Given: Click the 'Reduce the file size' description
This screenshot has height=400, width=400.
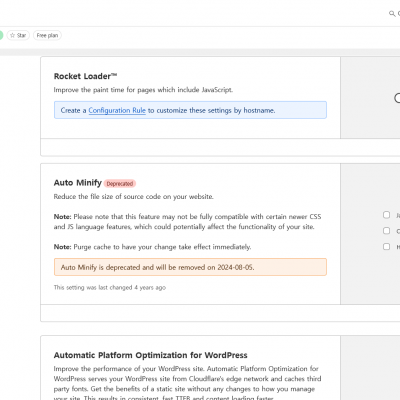Looking at the screenshot, I should (x=134, y=197).
